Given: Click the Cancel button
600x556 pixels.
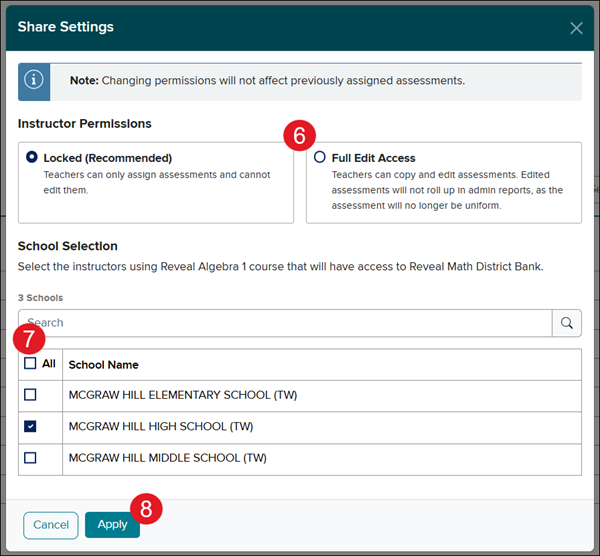Looking at the screenshot, I should pos(51,525).
